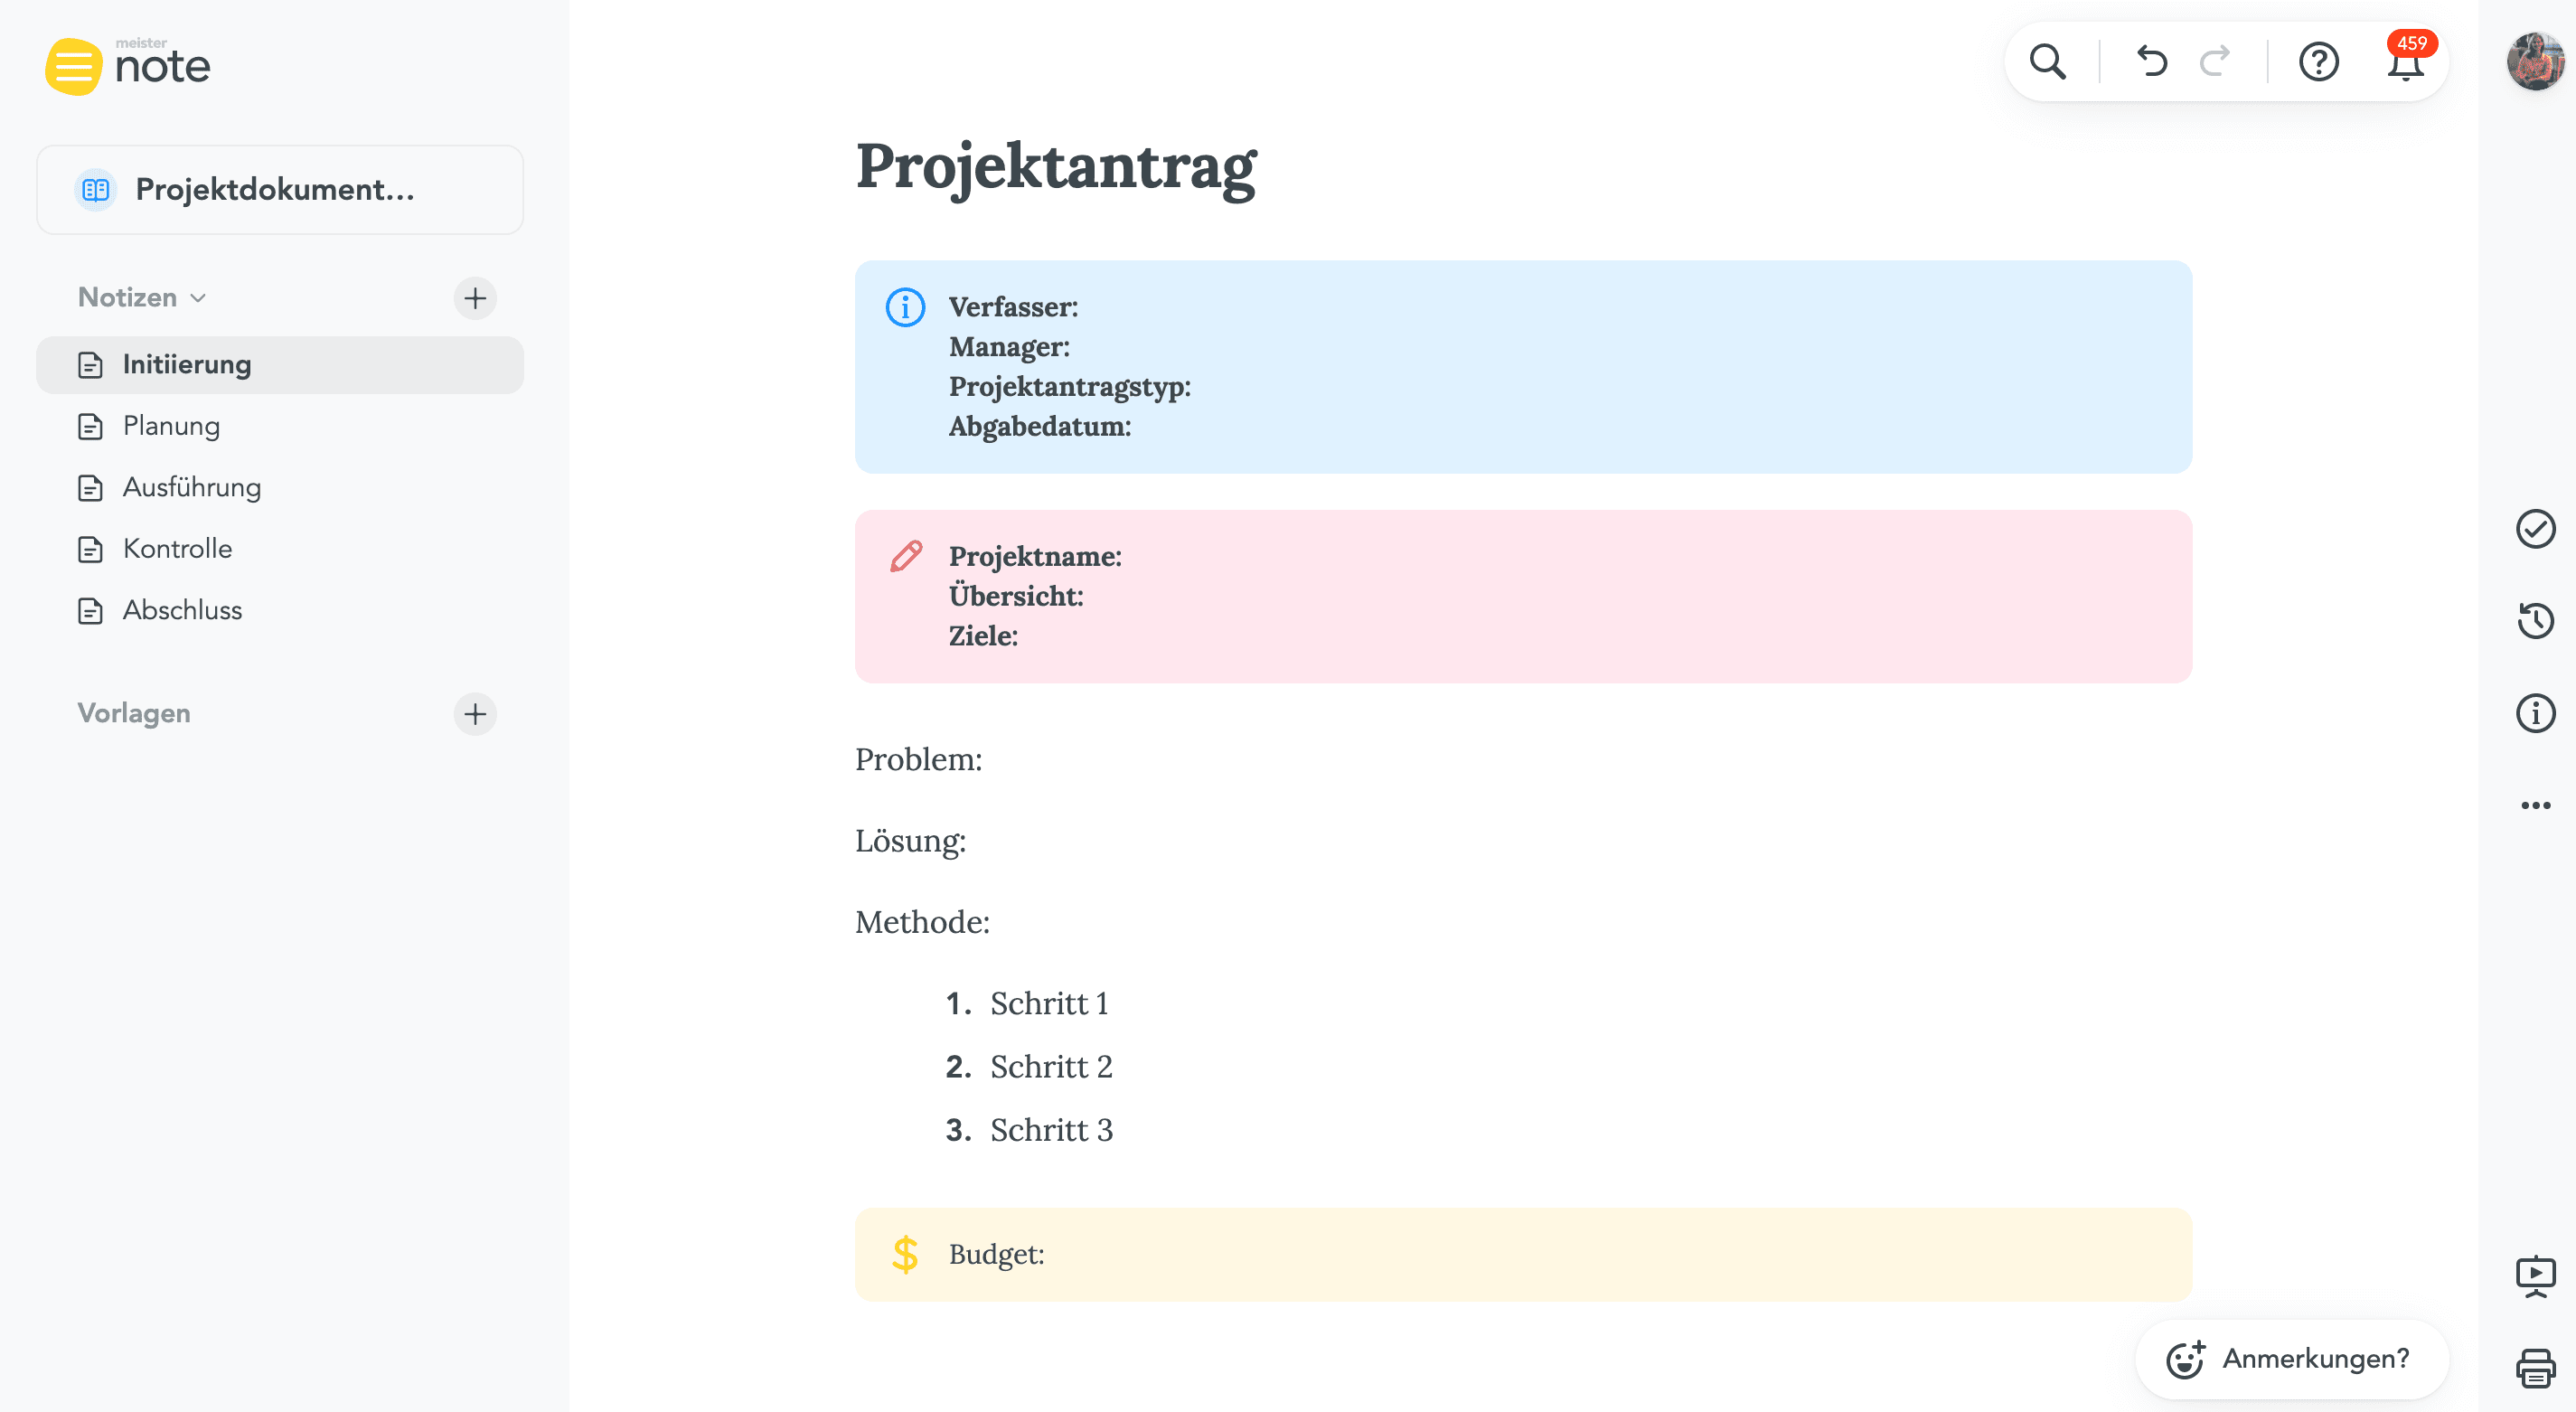Open the help question mark icon
The height and width of the screenshot is (1412, 2576).
pos(2318,62)
